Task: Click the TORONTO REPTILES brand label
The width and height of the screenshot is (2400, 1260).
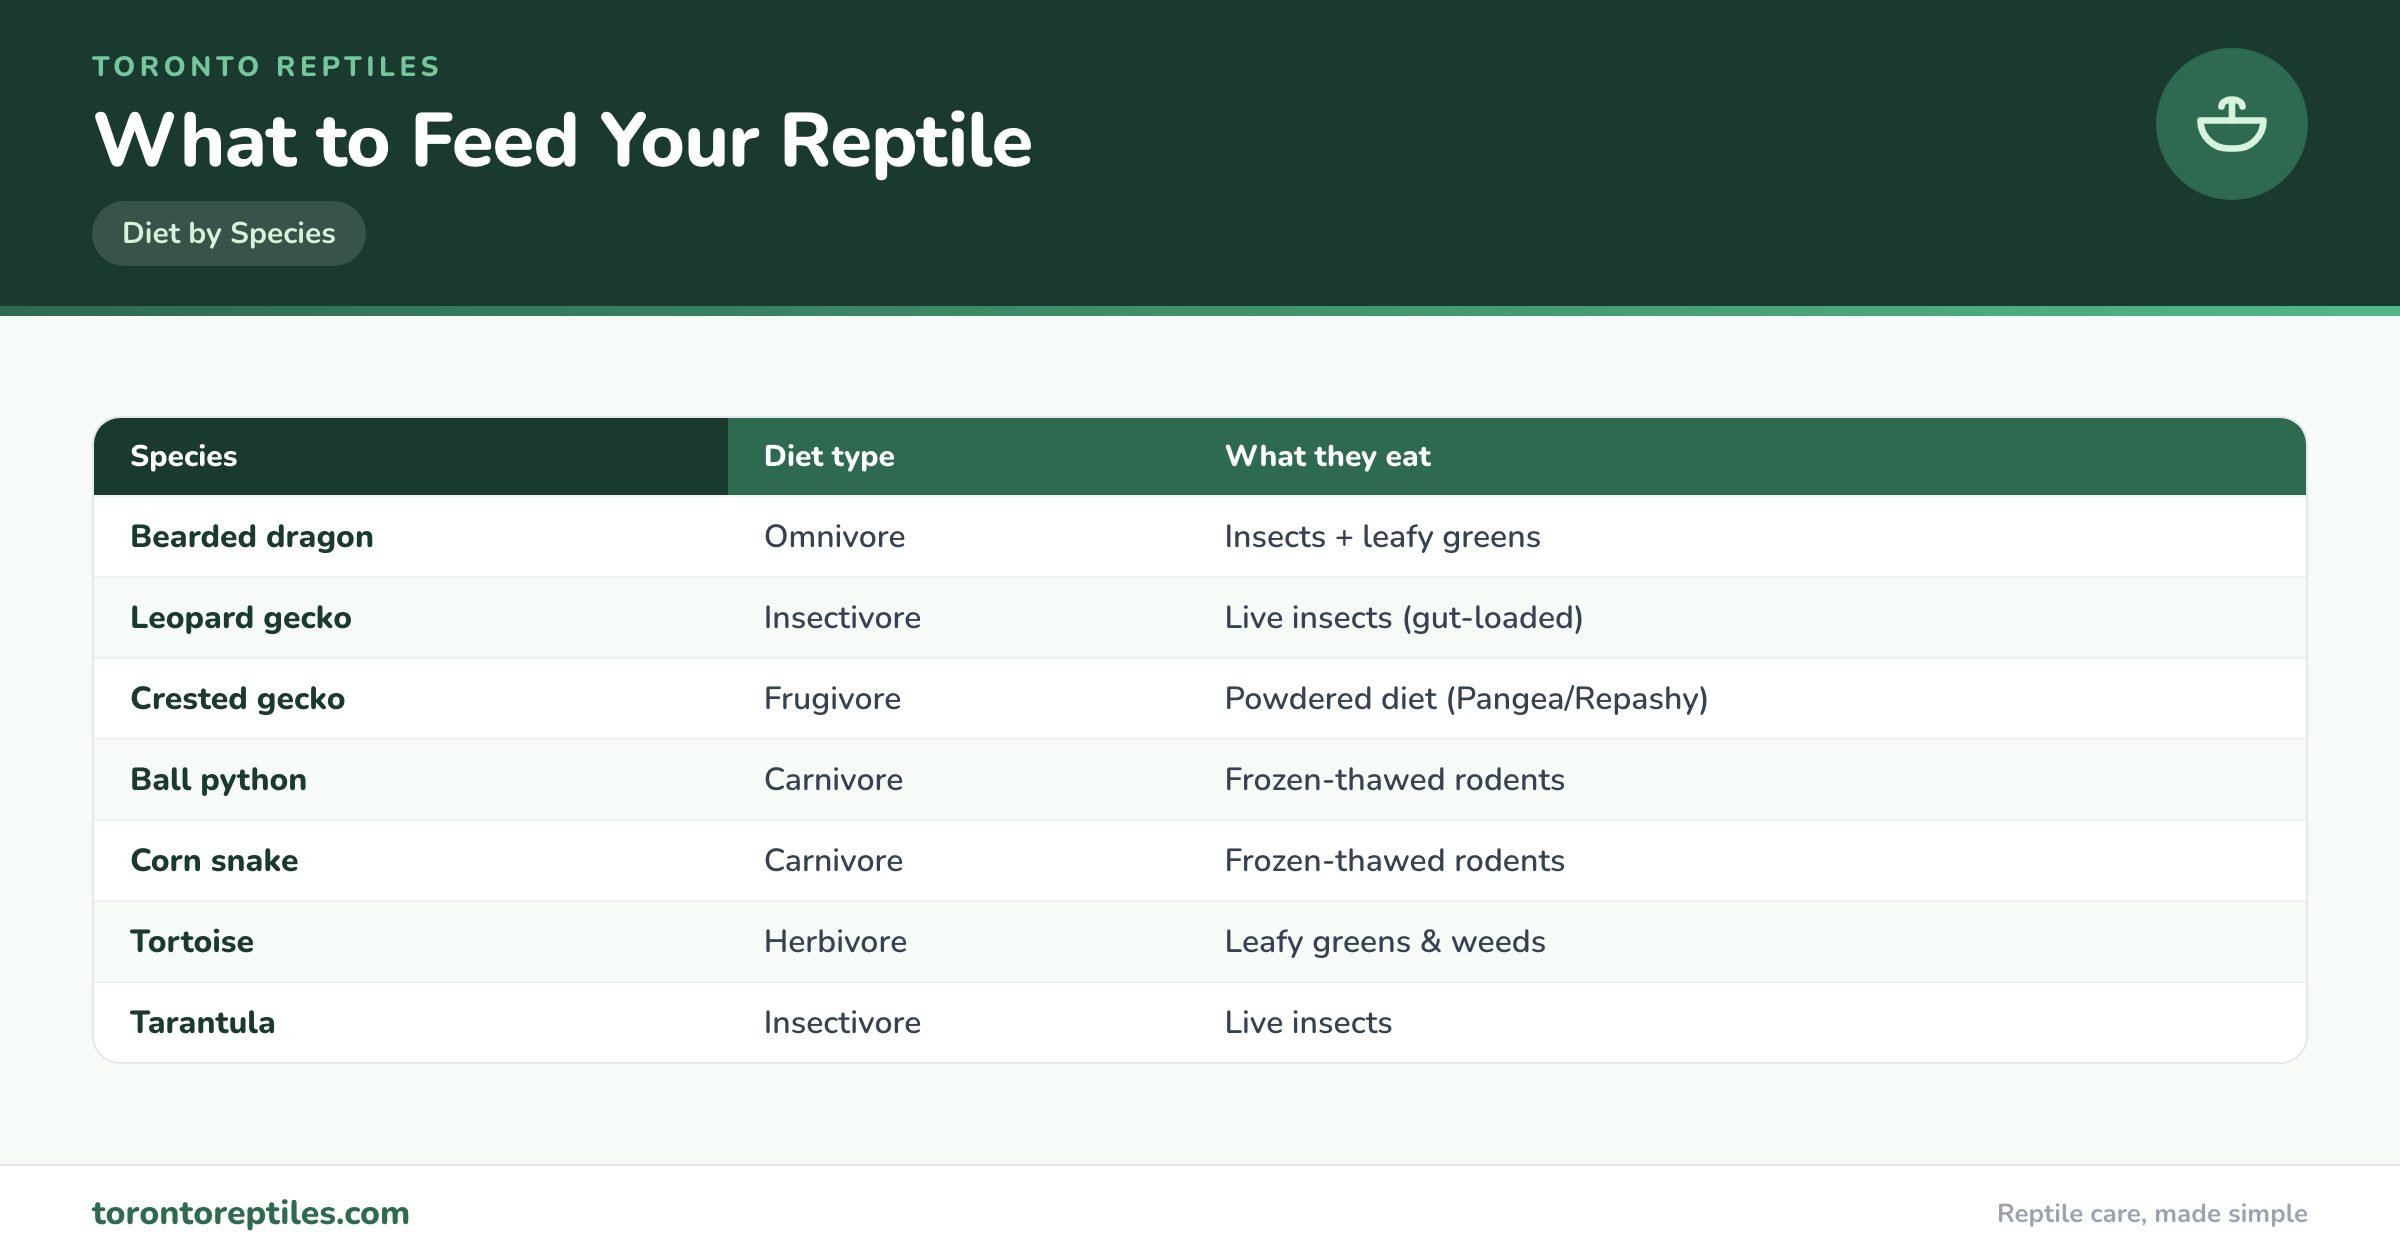Action: [x=266, y=66]
